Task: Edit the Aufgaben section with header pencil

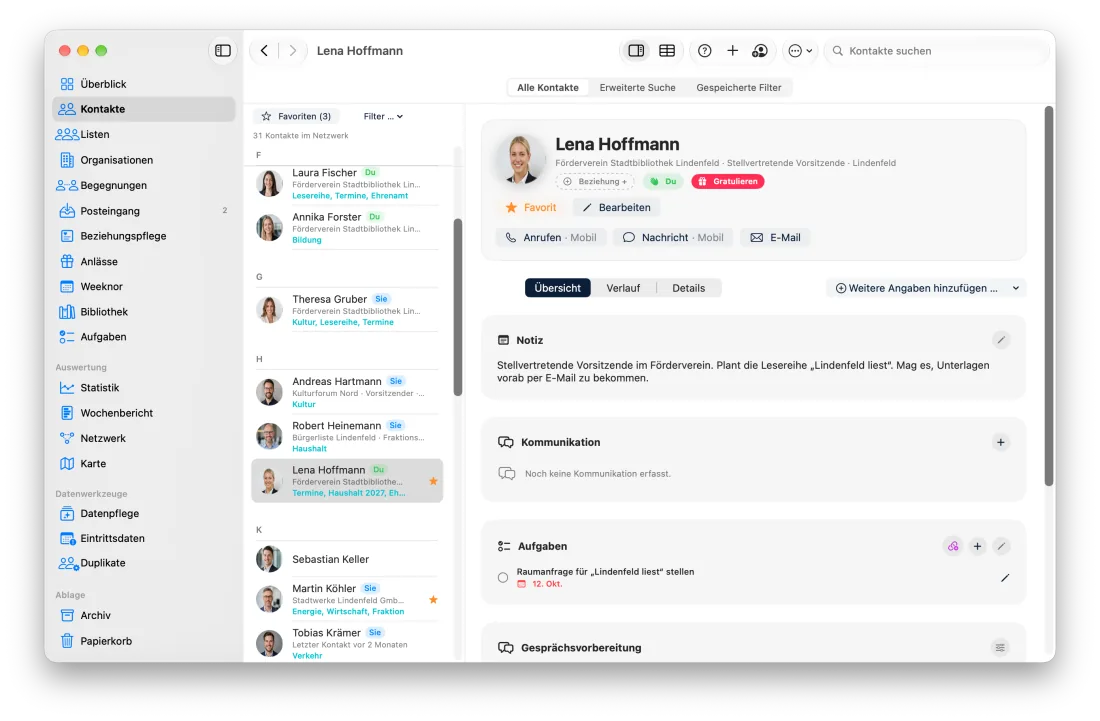Action: pyautogui.click(x=1001, y=546)
